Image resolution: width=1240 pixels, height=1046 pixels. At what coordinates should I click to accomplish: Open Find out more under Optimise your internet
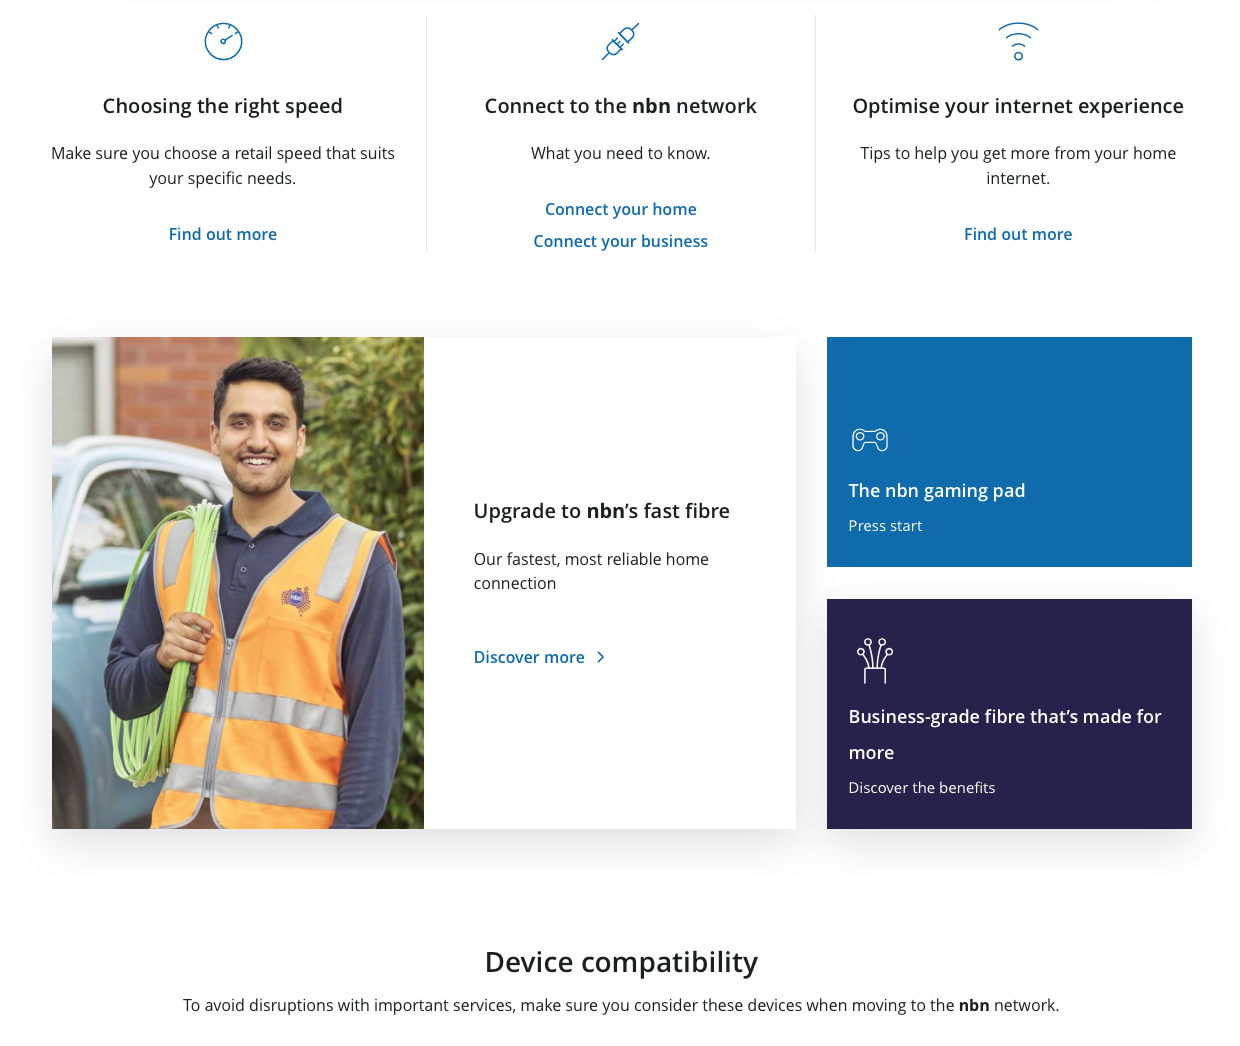[x=1017, y=234]
